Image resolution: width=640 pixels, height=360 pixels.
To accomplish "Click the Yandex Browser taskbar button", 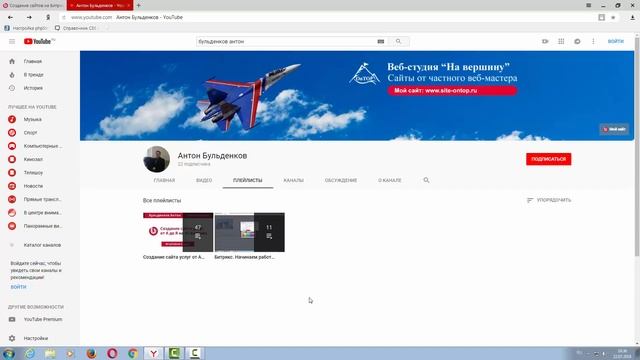I will [x=153, y=353].
